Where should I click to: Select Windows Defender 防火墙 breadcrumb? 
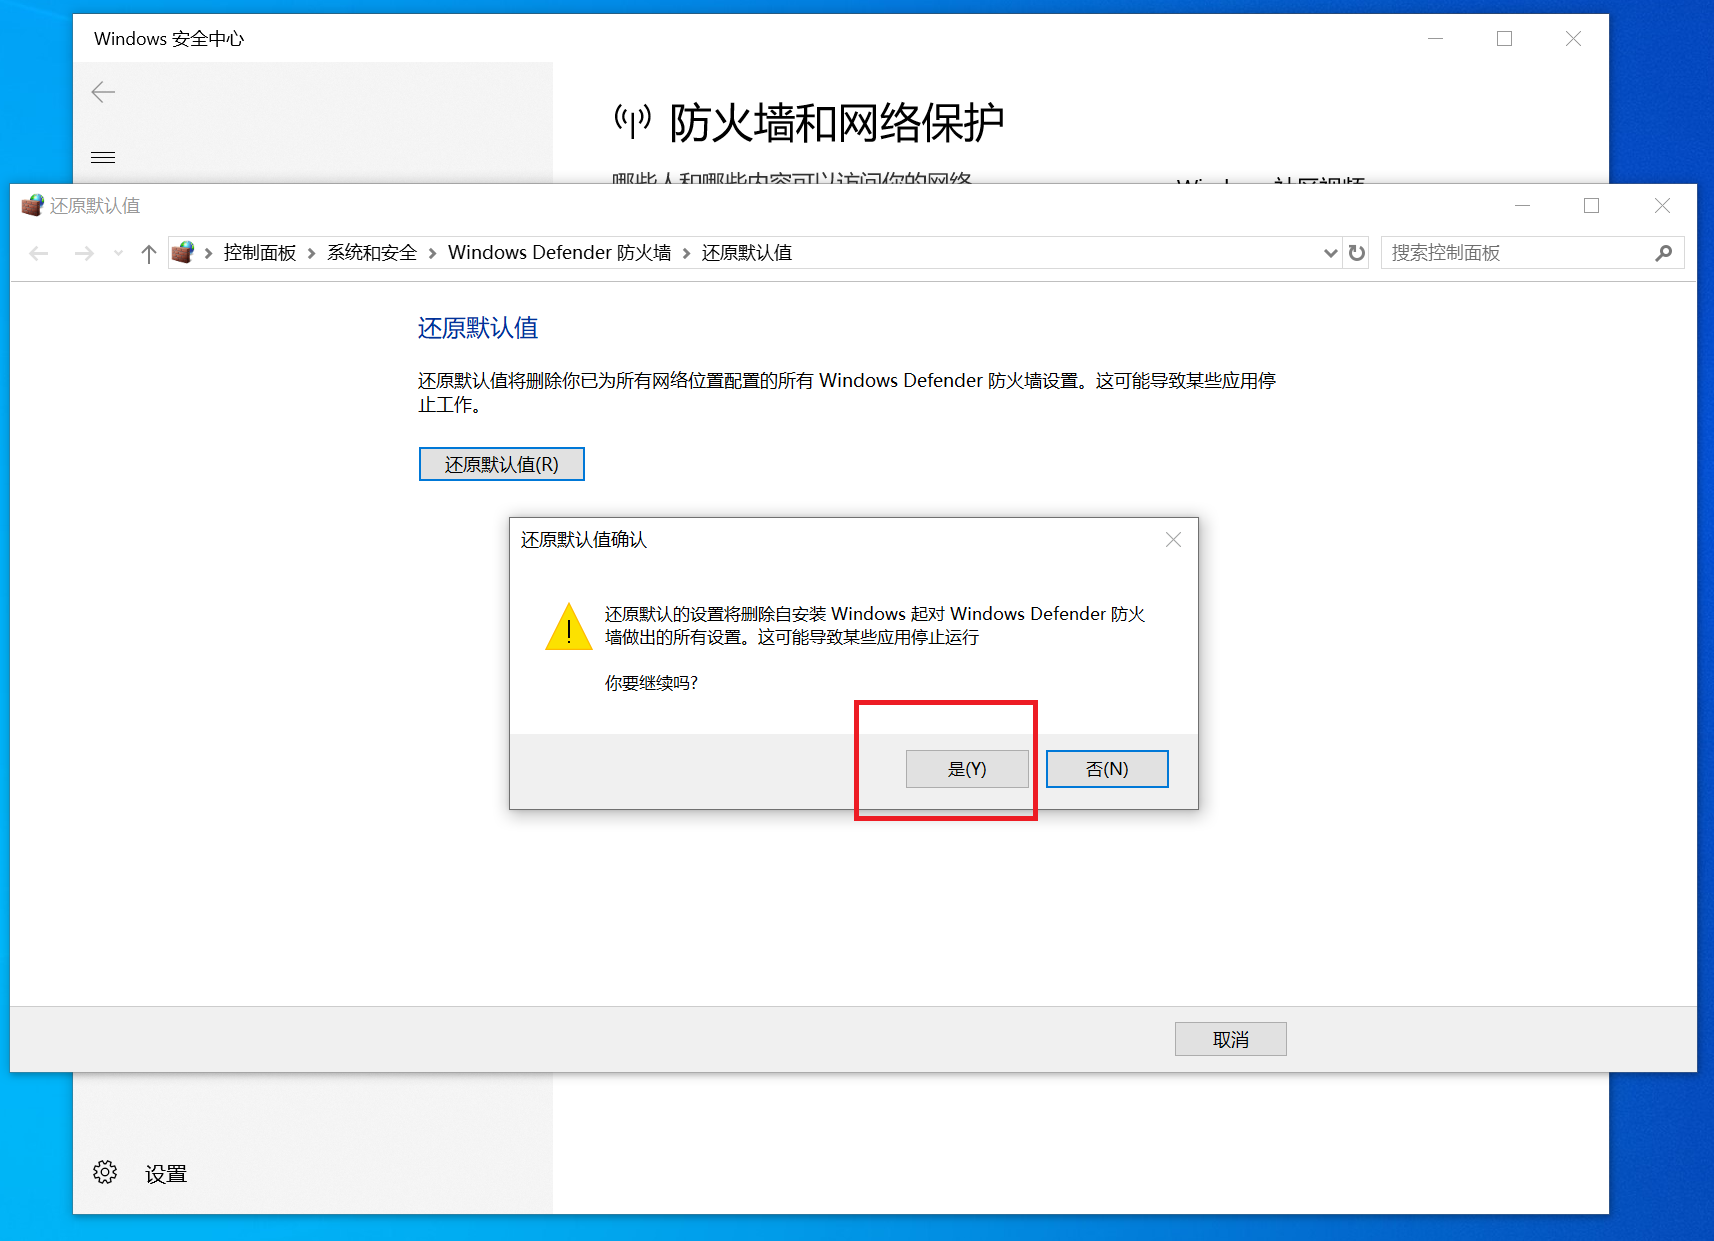[x=559, y=253]
